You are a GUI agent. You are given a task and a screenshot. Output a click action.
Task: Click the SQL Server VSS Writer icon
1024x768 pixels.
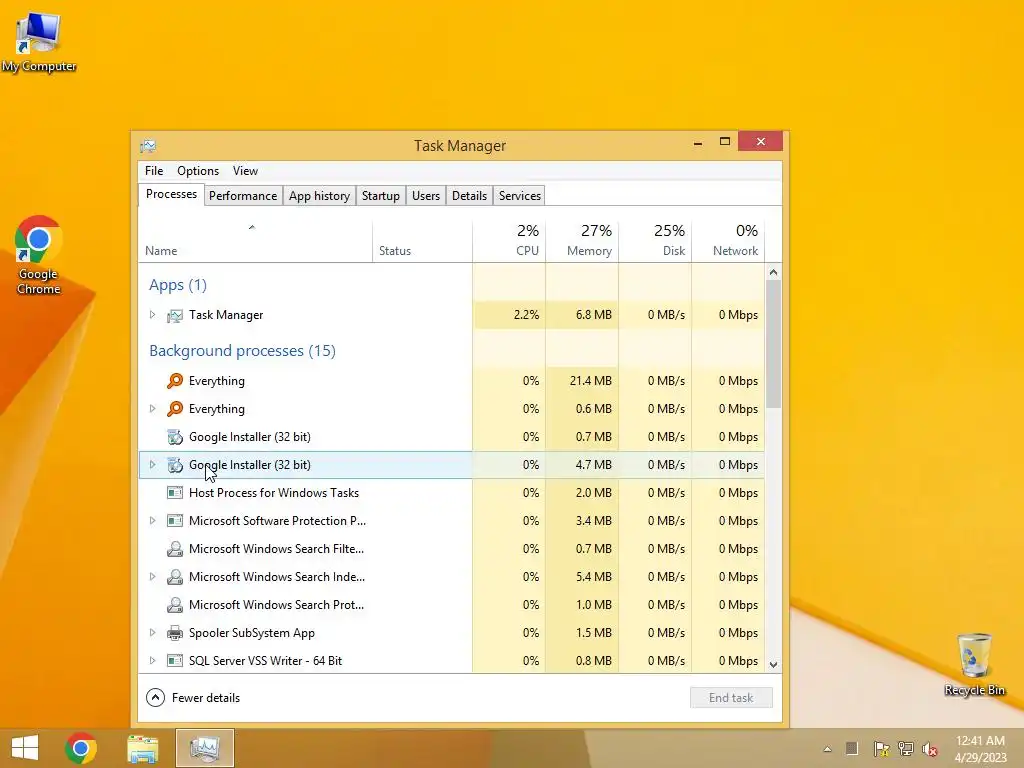pos(174,661)
